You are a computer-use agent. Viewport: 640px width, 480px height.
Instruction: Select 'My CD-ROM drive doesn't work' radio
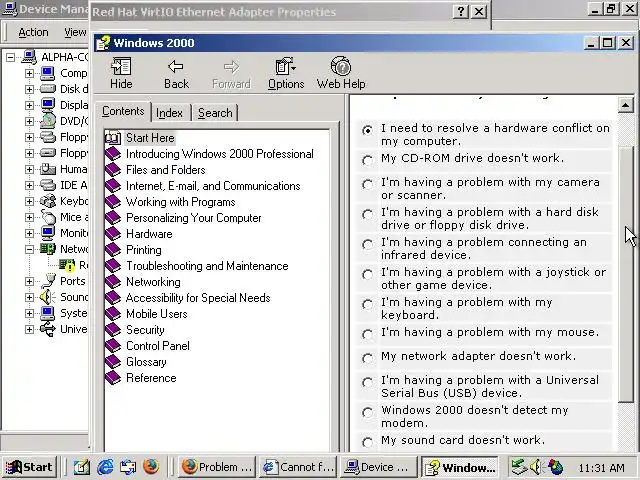367,160
